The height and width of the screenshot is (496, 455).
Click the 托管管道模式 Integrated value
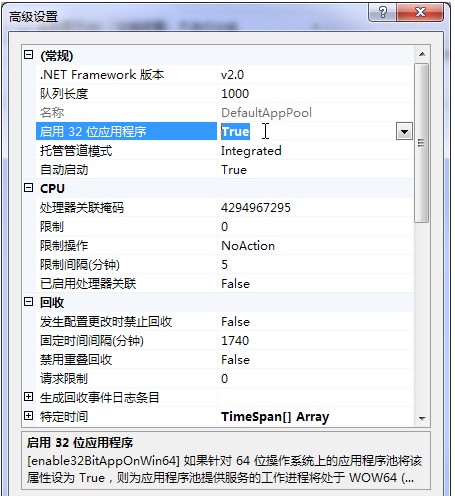251,151
